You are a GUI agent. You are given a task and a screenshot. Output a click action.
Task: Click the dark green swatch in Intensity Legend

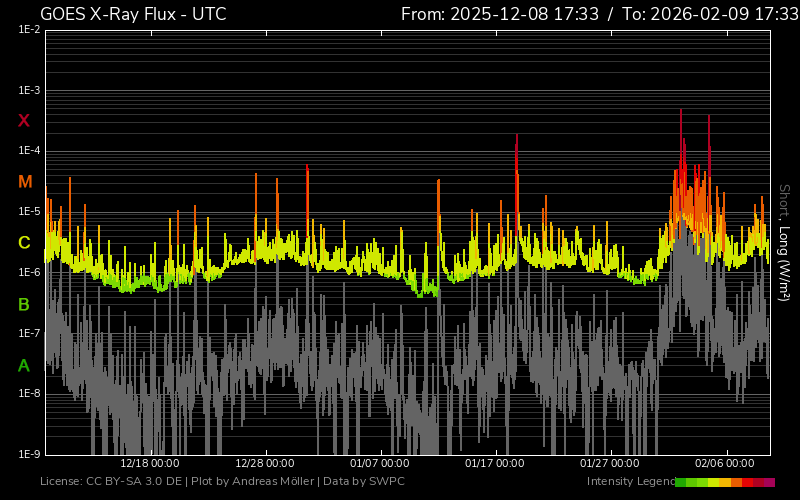[681, 482]
